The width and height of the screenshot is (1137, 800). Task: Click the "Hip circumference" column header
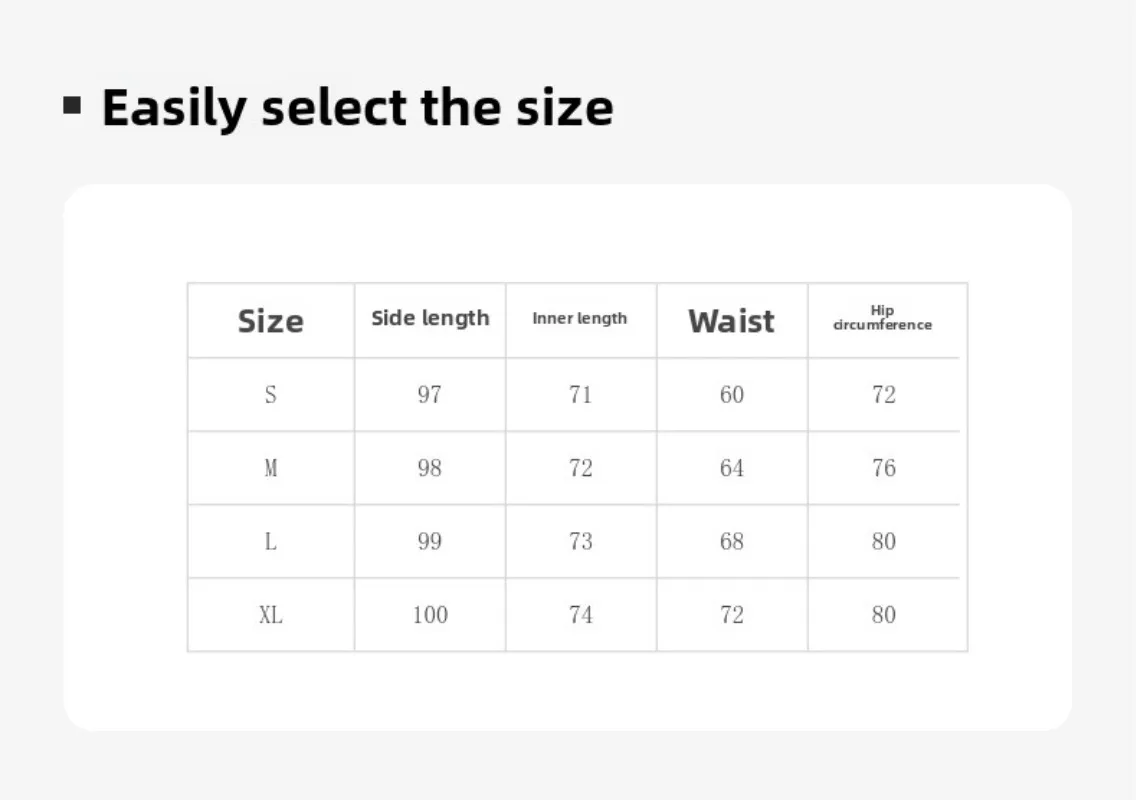pyautogui.click(x=882, y=319)
